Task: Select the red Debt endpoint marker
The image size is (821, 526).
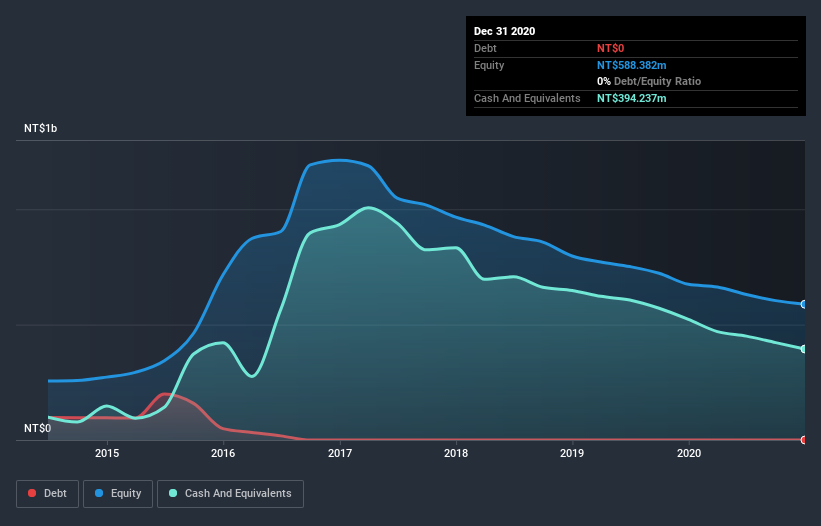Action: [x=804, y=440]
